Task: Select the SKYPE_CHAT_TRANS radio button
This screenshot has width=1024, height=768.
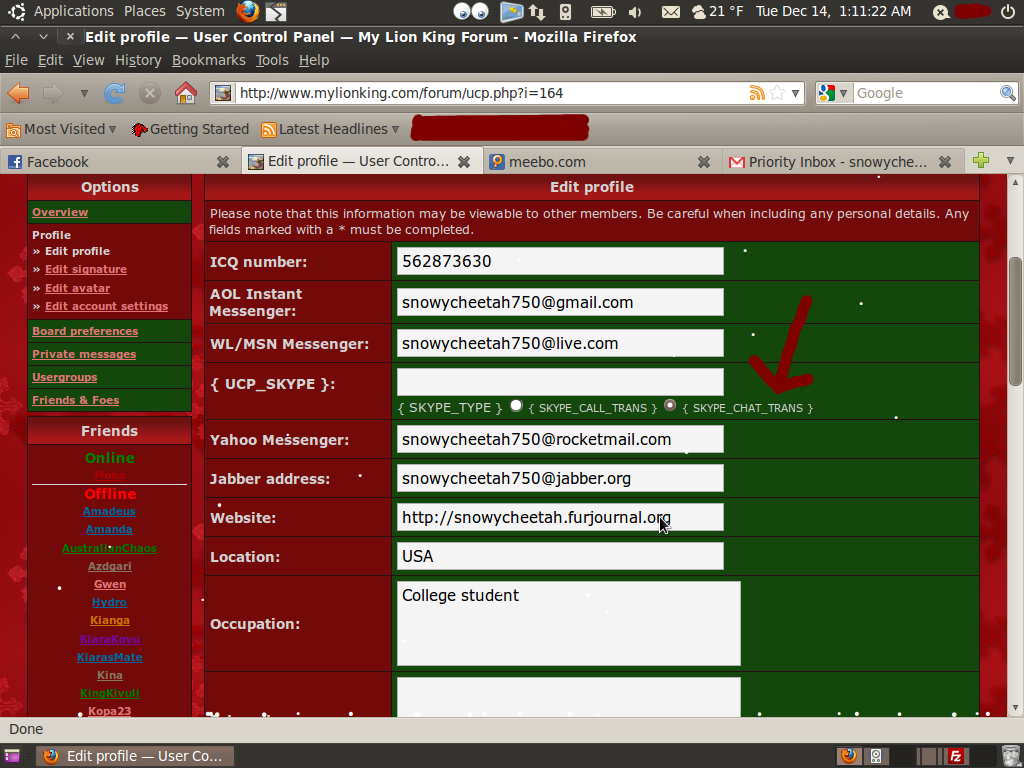Action: point(670,406)
